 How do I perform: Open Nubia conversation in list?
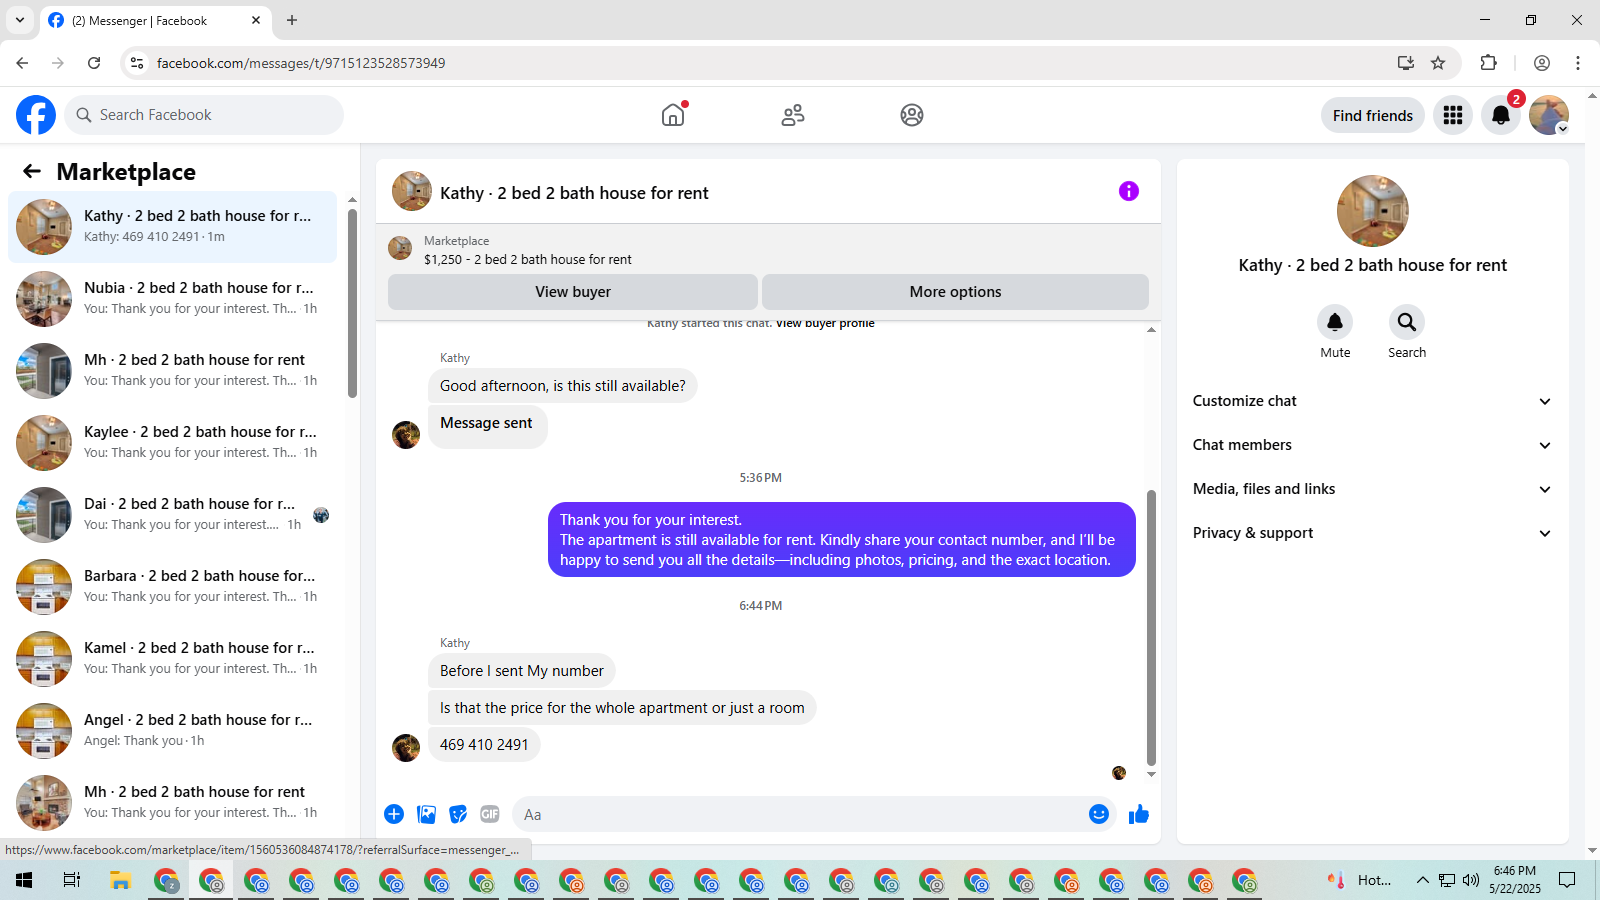pos(173,299)
